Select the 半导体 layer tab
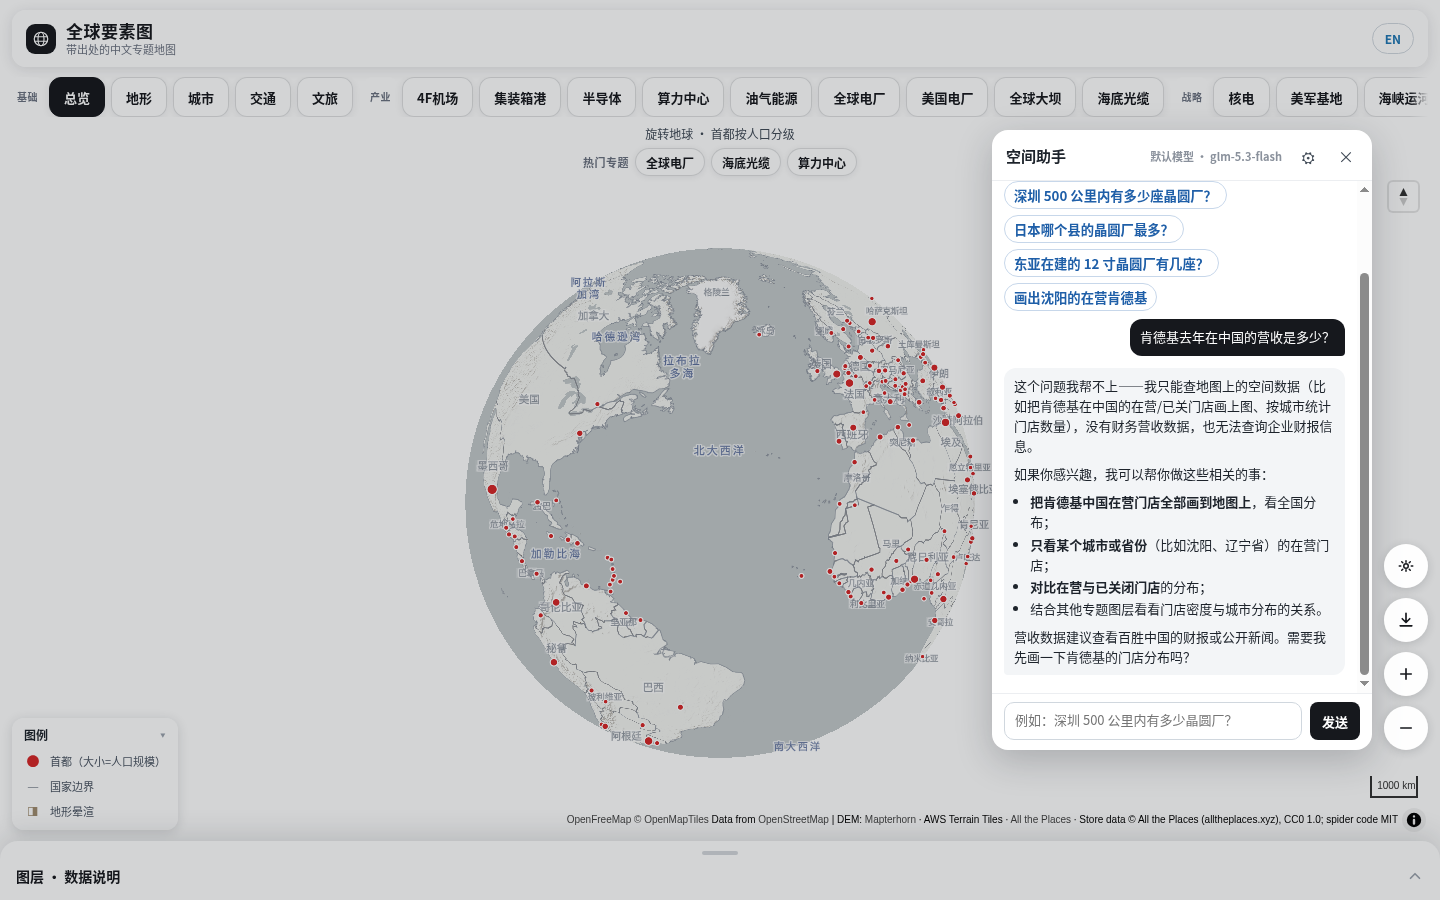The width and height of the screenshot is (1440, 900). click(x=602, y=97)
